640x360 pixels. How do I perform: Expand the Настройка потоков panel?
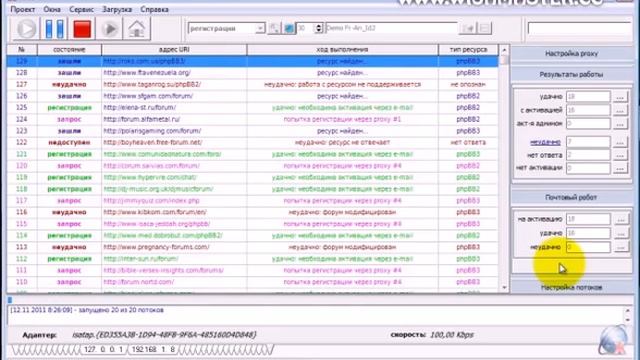click(571, 287)
